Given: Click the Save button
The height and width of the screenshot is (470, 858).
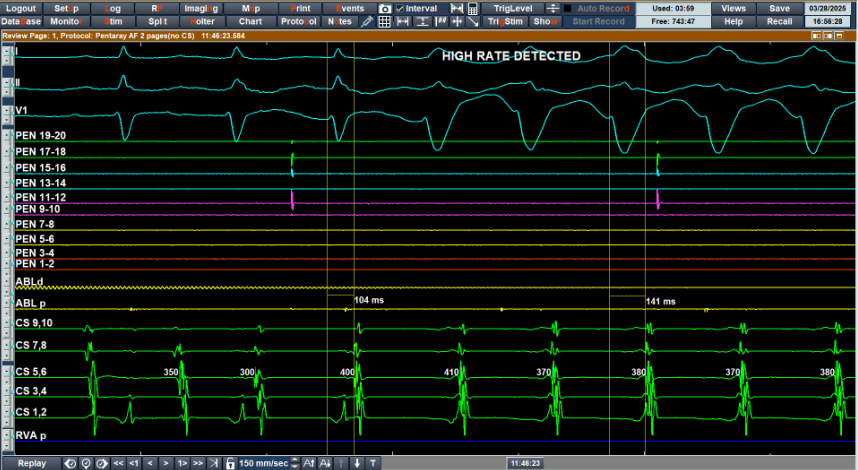Looking at the screenshot, I should (779, 9).
